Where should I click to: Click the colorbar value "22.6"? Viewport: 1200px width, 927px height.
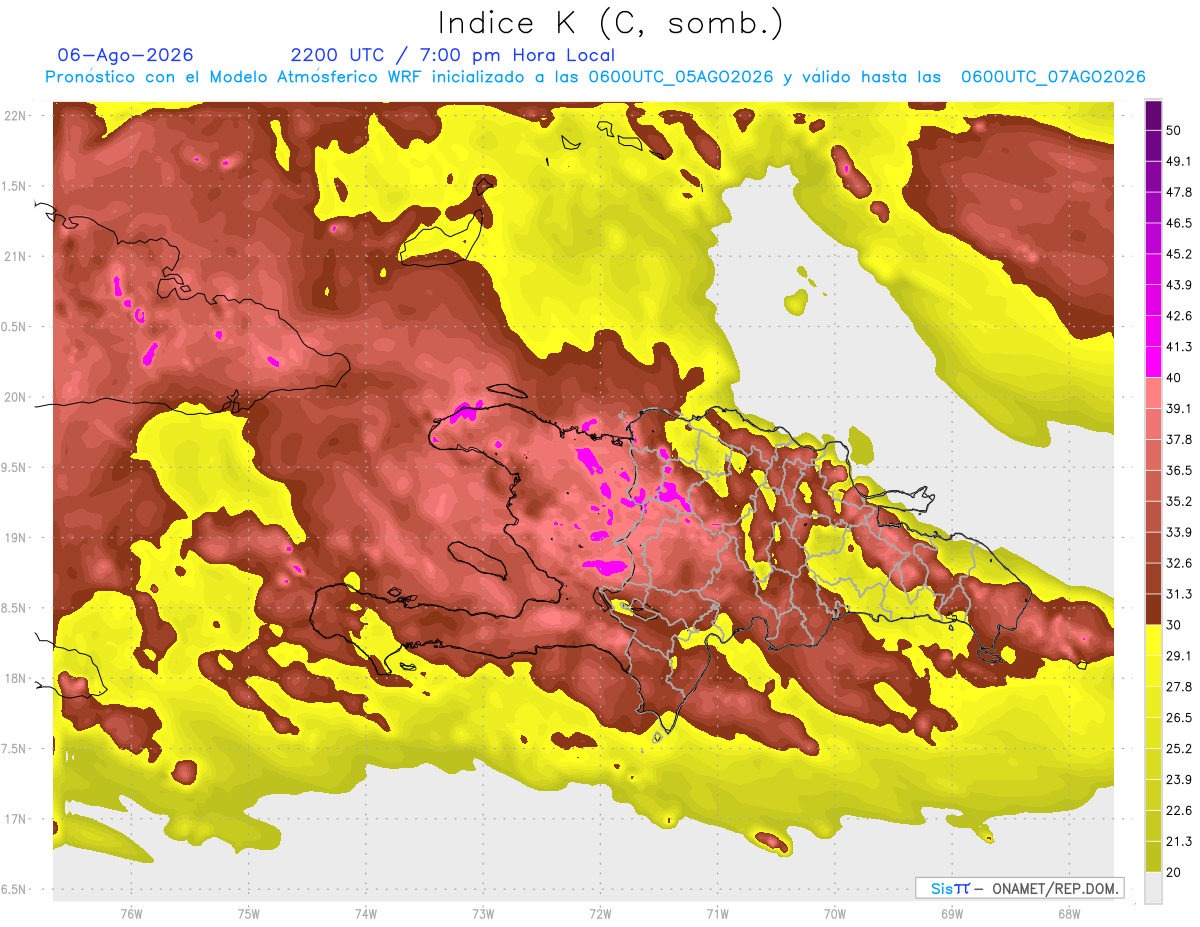pos(1179,811)
